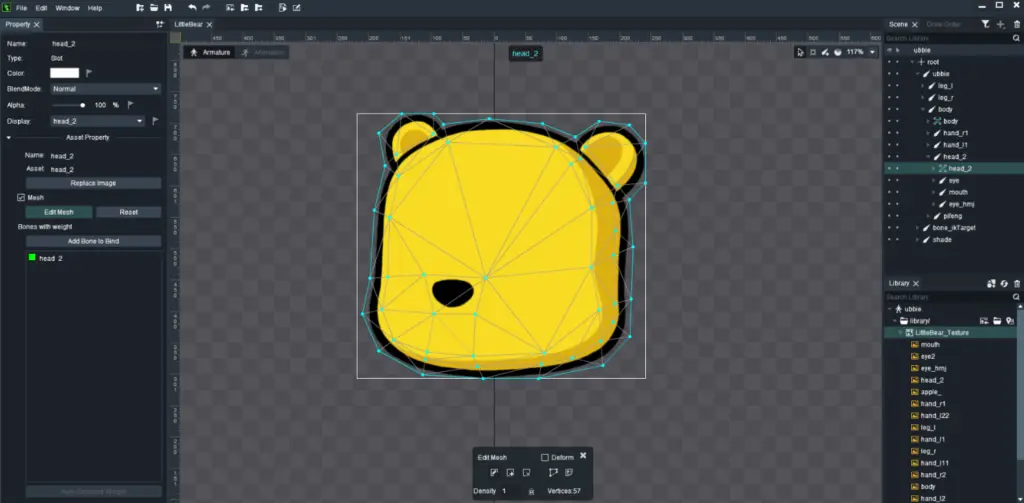The height and width of the screenshot is (503, 1024).
Task: Click the refresh icon in Library panel header
Action: click(1004, 284)
